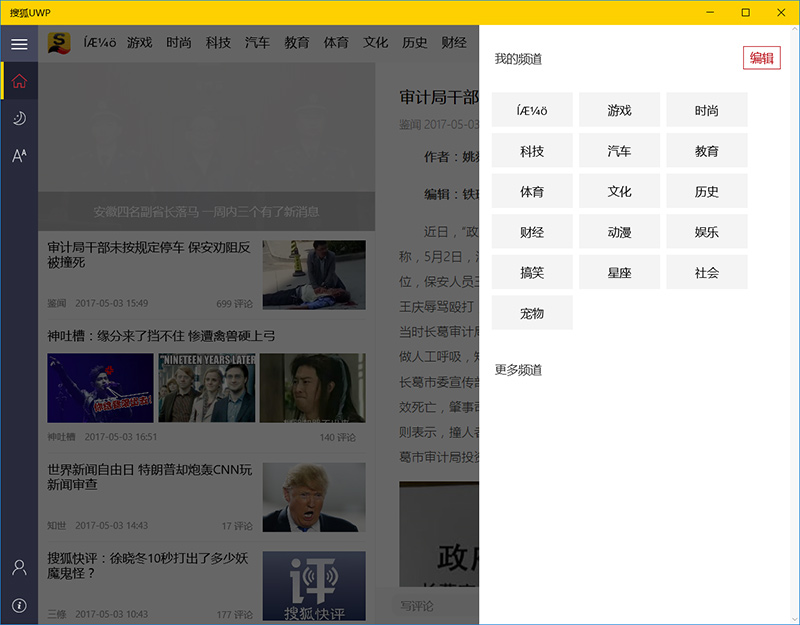Viewport: 800px width, 625px height.
Task: Click the 177 评论 comment count
Action: coord(234,614)
